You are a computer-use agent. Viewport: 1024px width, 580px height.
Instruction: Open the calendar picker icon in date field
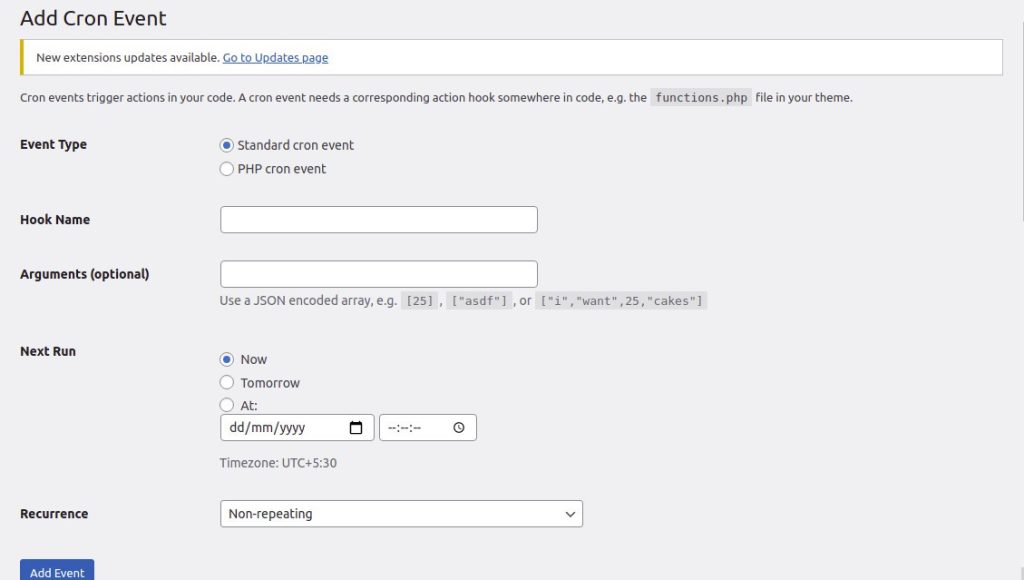[x=356, y=428]
